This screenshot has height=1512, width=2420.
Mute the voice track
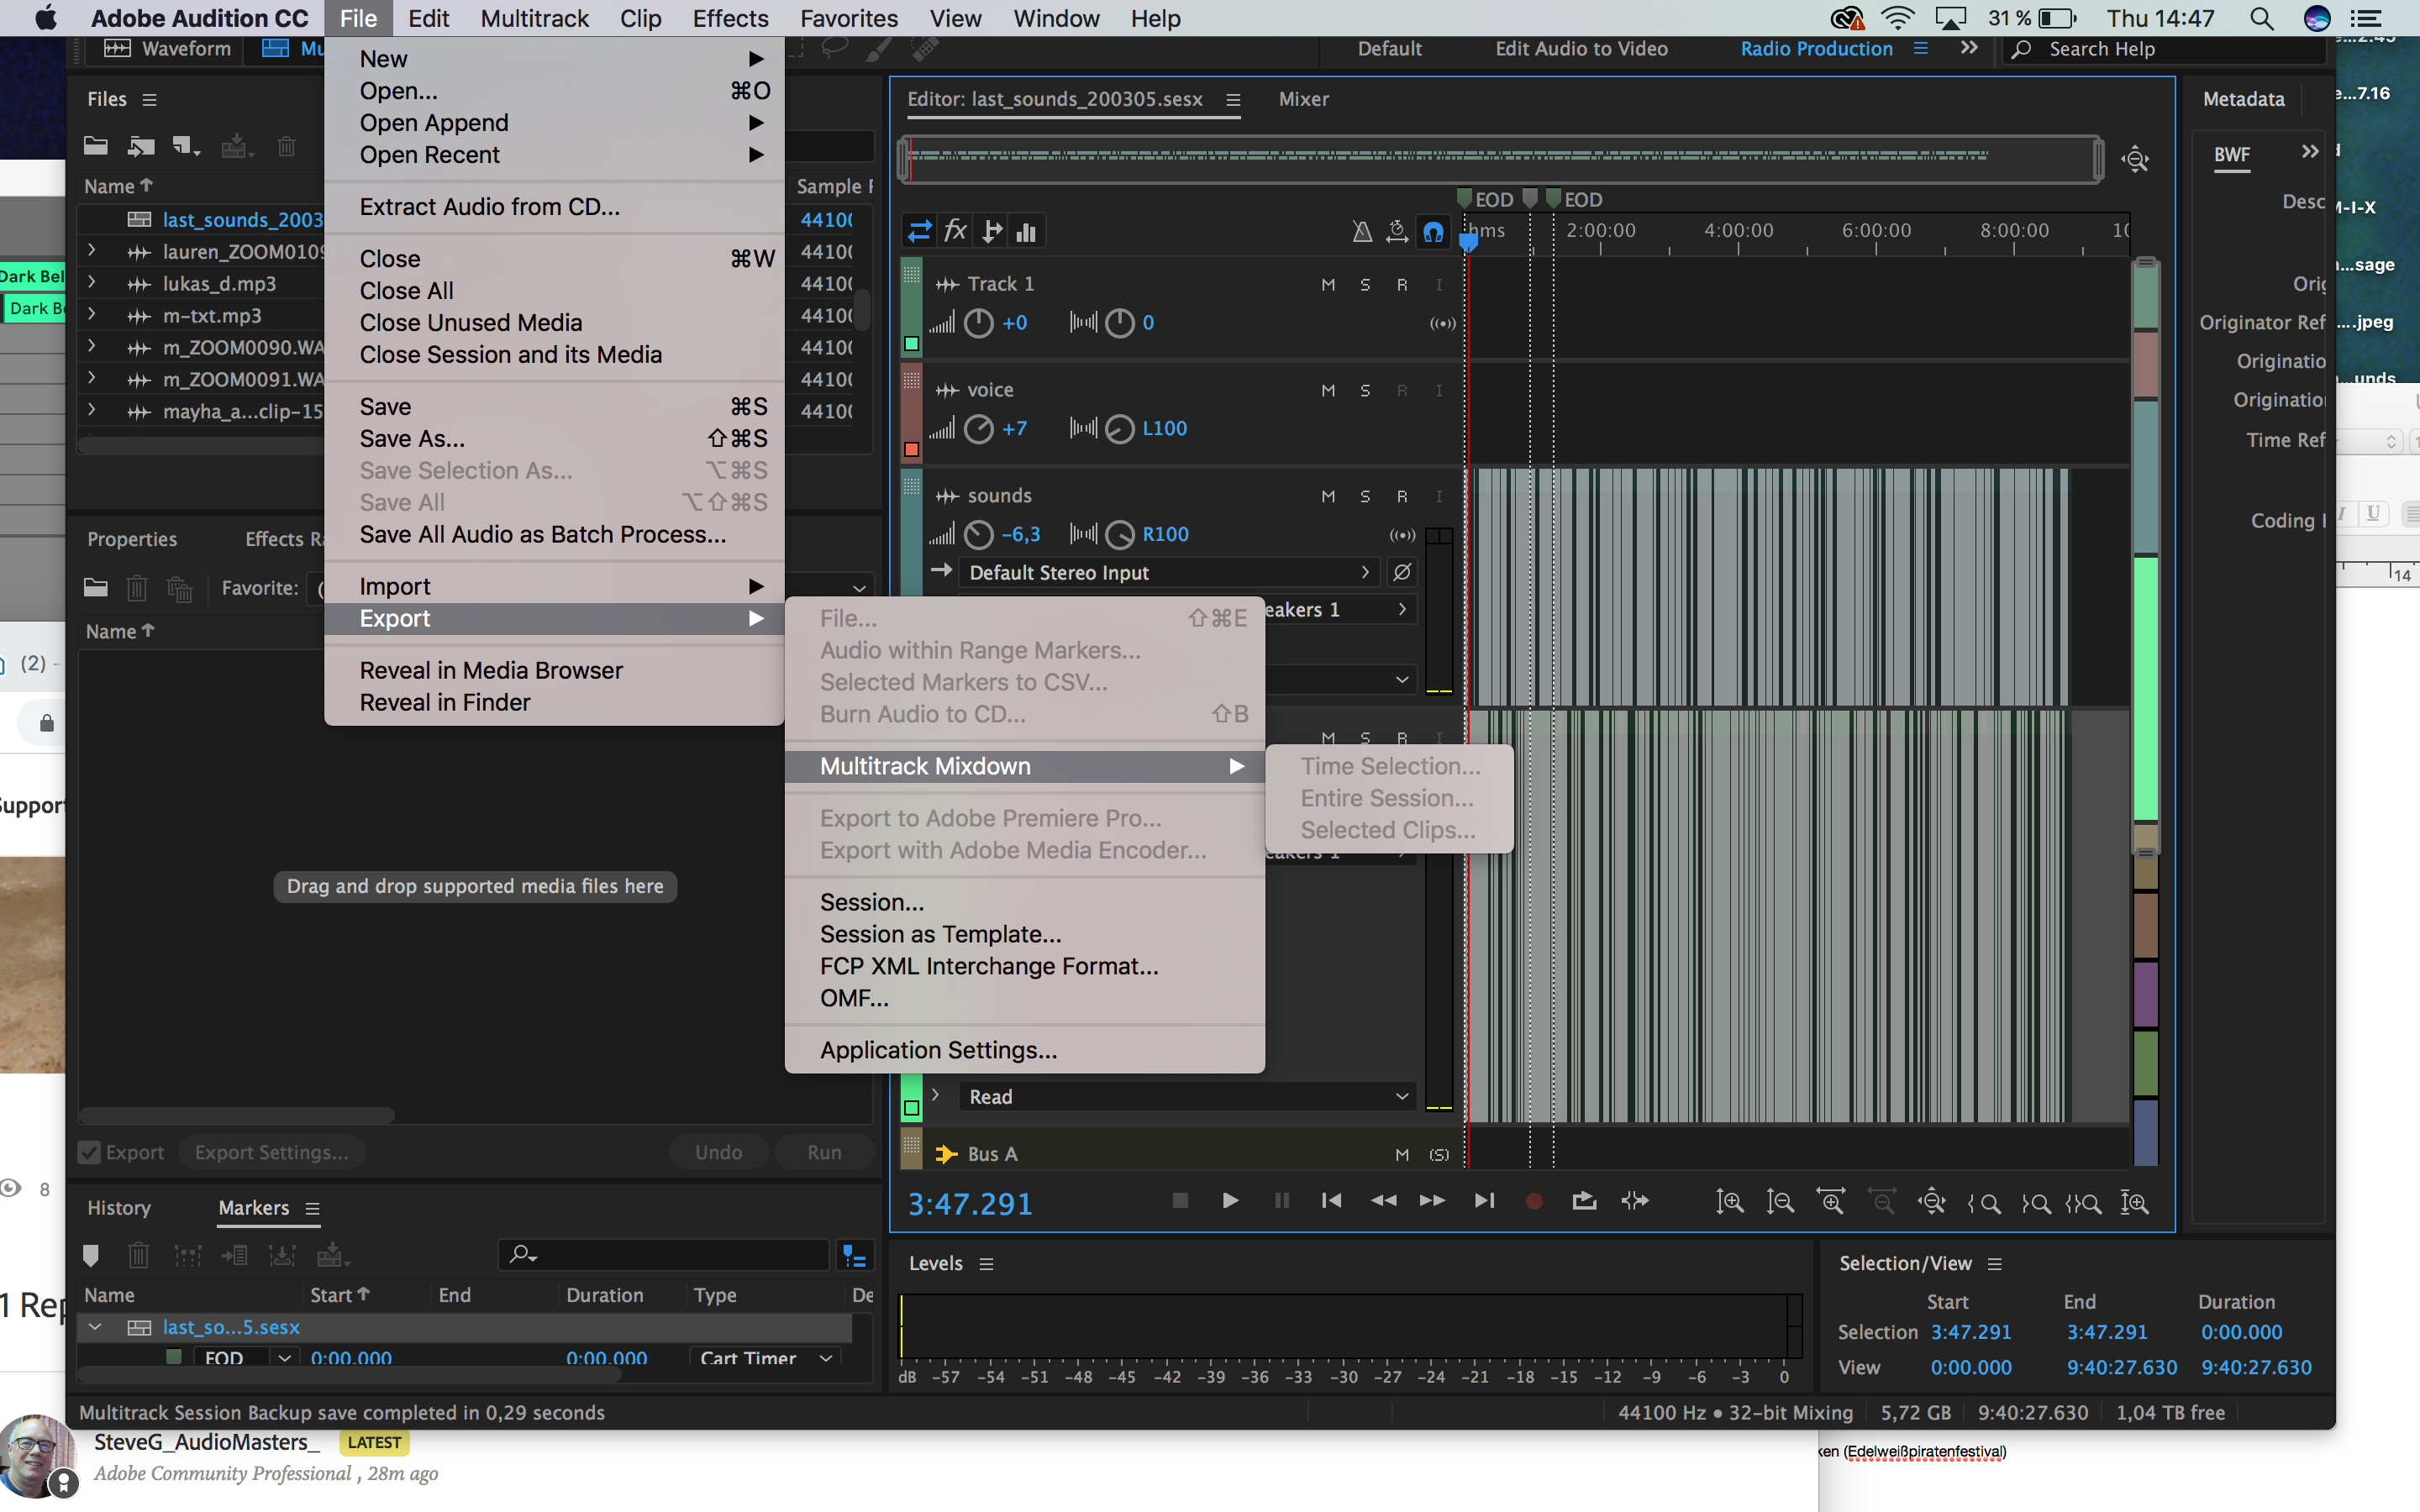click(1329, 390)
